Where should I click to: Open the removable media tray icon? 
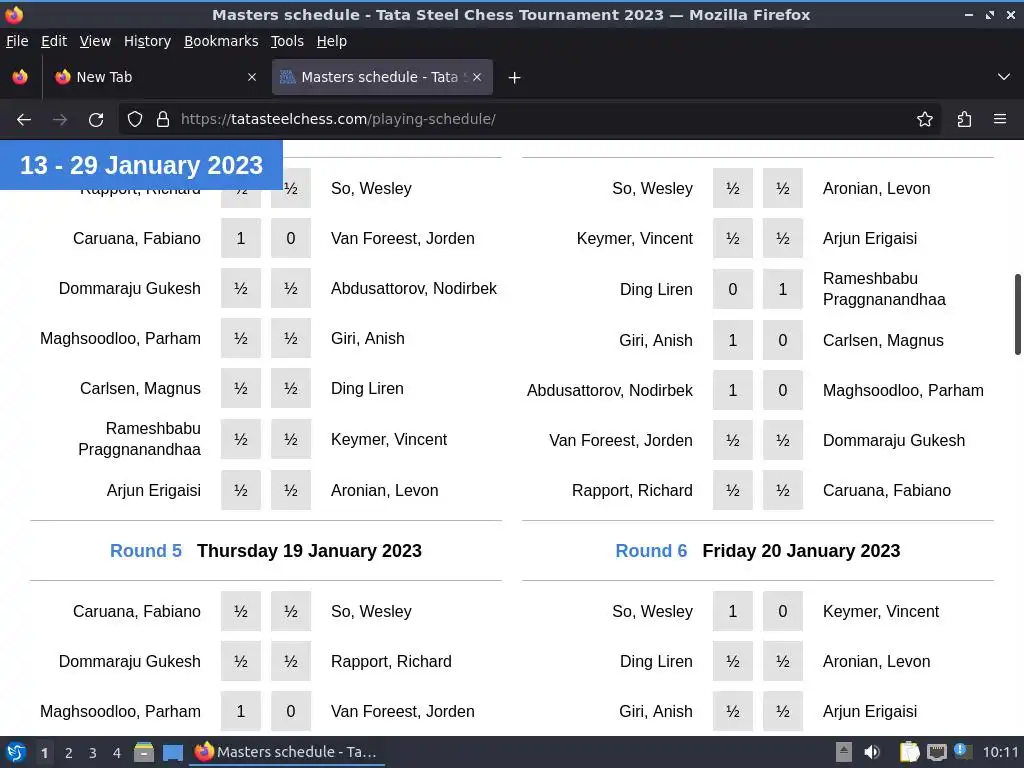pyautogui.click(x=844, y=752)
